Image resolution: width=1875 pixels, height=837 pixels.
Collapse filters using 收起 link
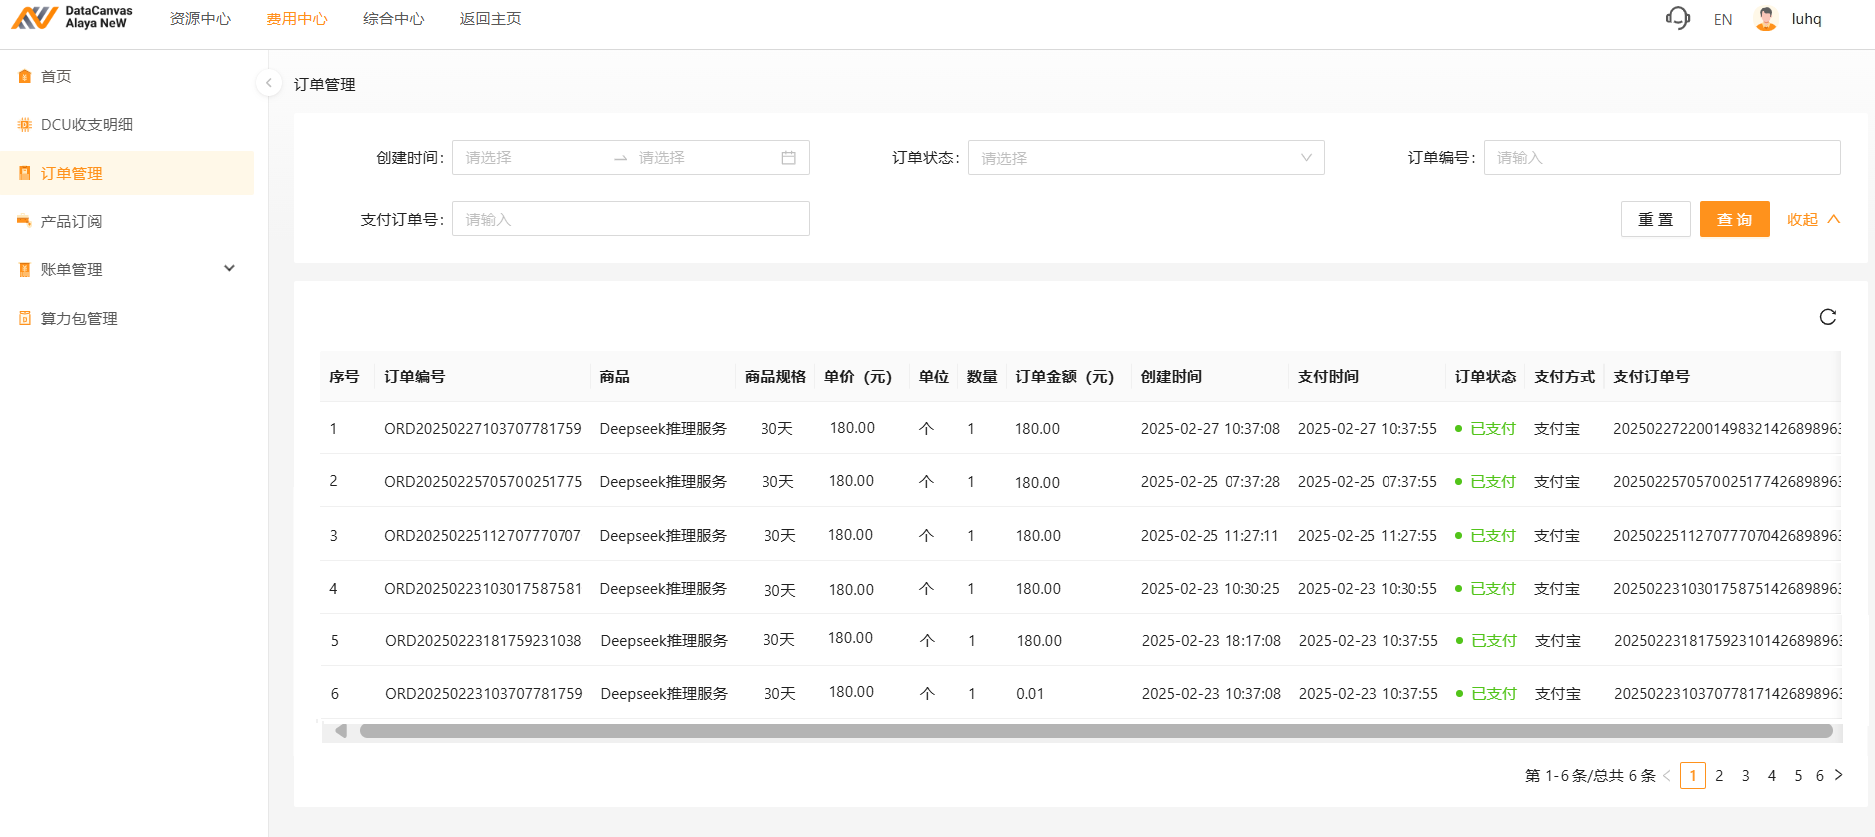point(1812,220)
